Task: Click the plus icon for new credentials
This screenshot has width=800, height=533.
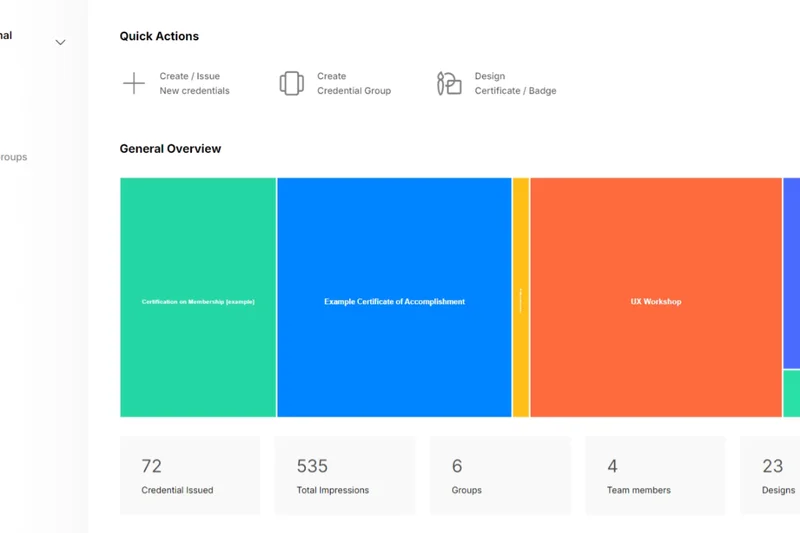Action: (134, 83)
